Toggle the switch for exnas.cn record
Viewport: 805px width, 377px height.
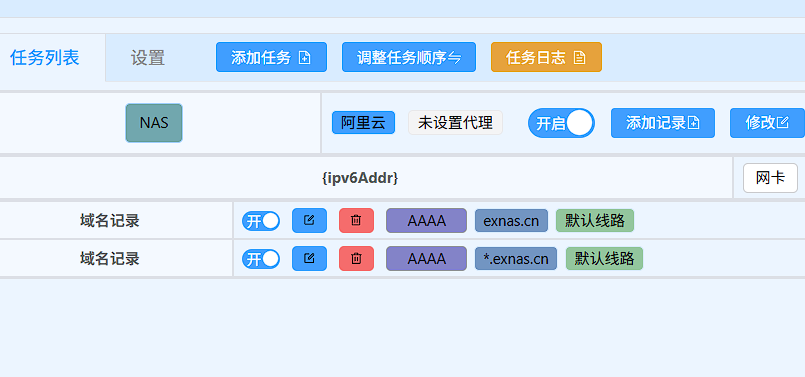tap(261, 221)
